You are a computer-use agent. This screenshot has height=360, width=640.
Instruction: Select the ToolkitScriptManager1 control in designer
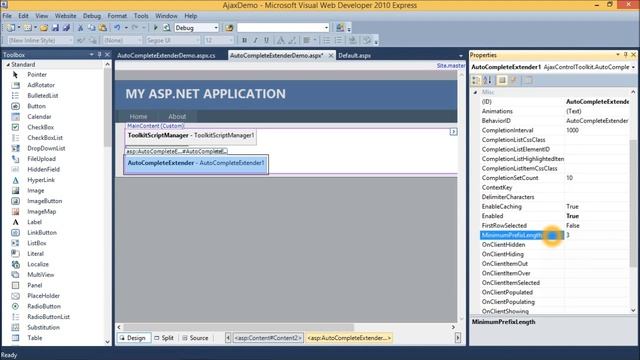(x=191, y=136)
